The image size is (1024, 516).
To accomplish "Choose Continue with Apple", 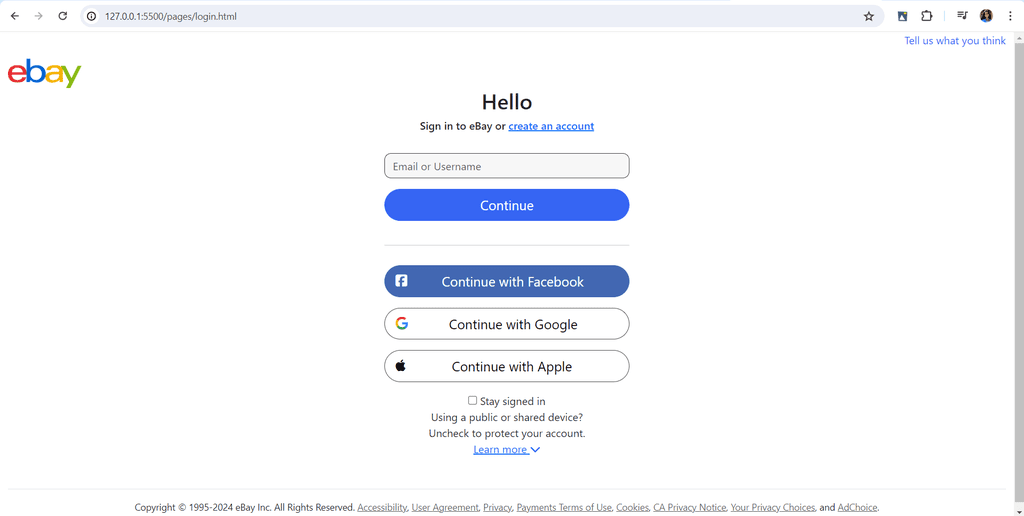I will (x=507, y=366).
